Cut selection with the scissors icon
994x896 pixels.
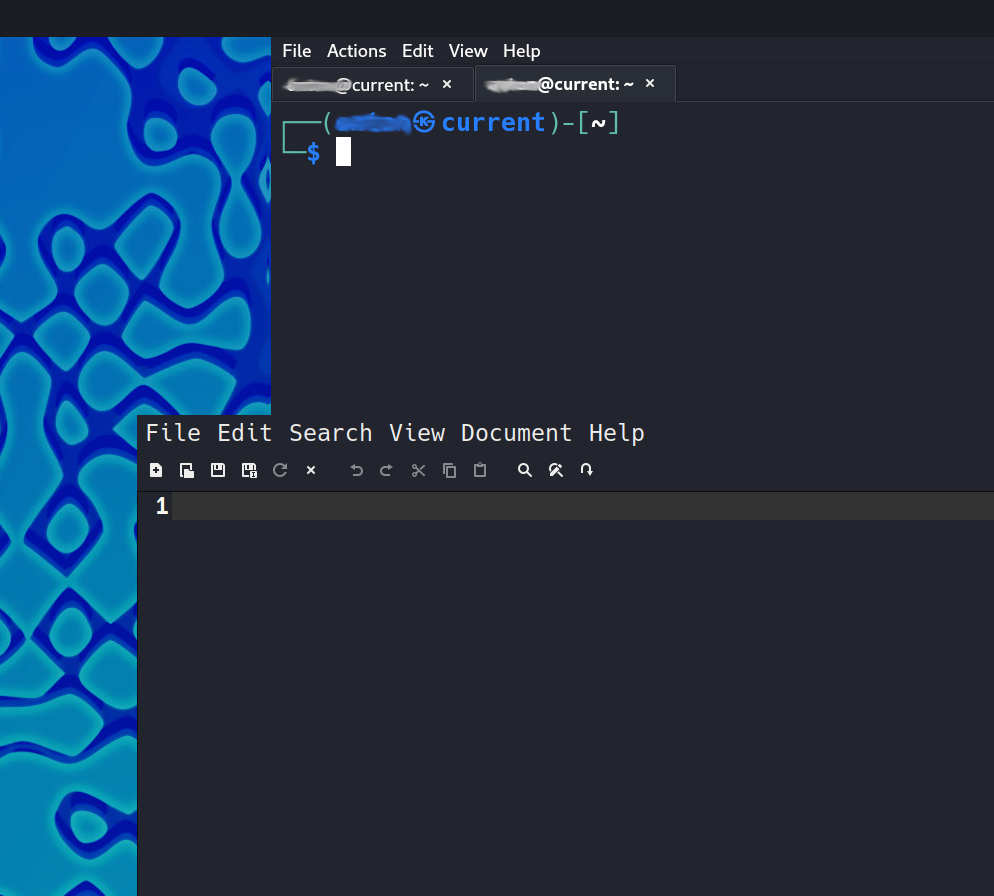pos(418,470)
